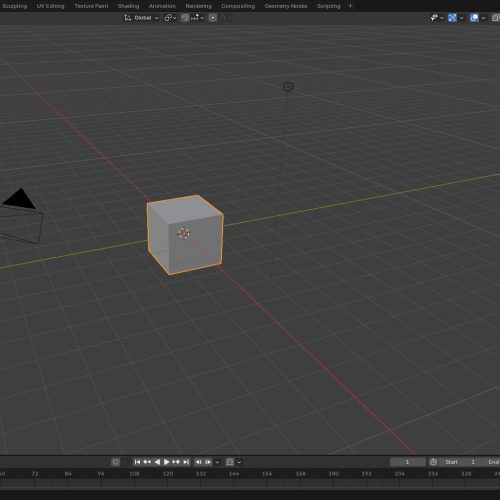Screen dimensions: 500x500
Task: Jump to the end frame
Action: (x=186, y=462)
